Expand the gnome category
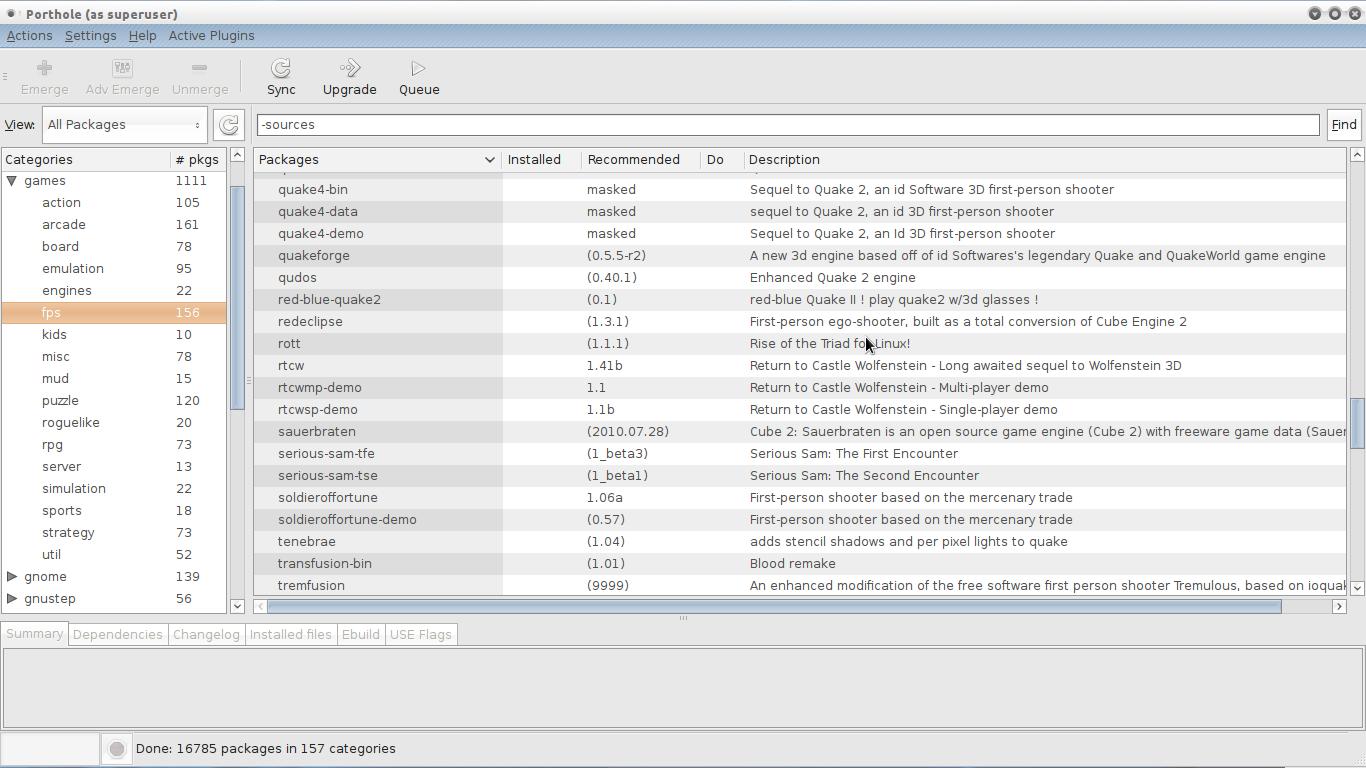The image size is (1366, 768). pyautogui.click(x=12, y=577)
